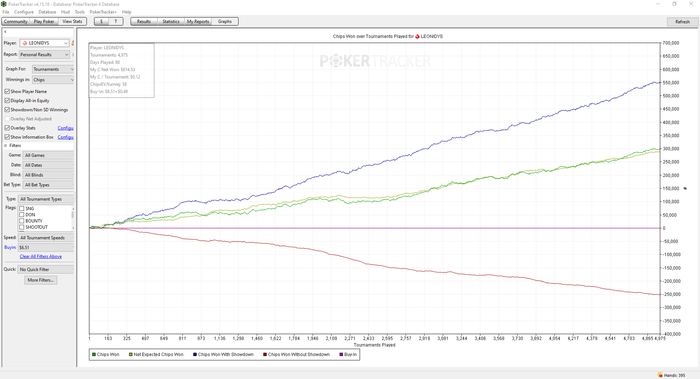Click the Refresh button
The height and width of the screenshot is (379, 700).
coord(682,21)
